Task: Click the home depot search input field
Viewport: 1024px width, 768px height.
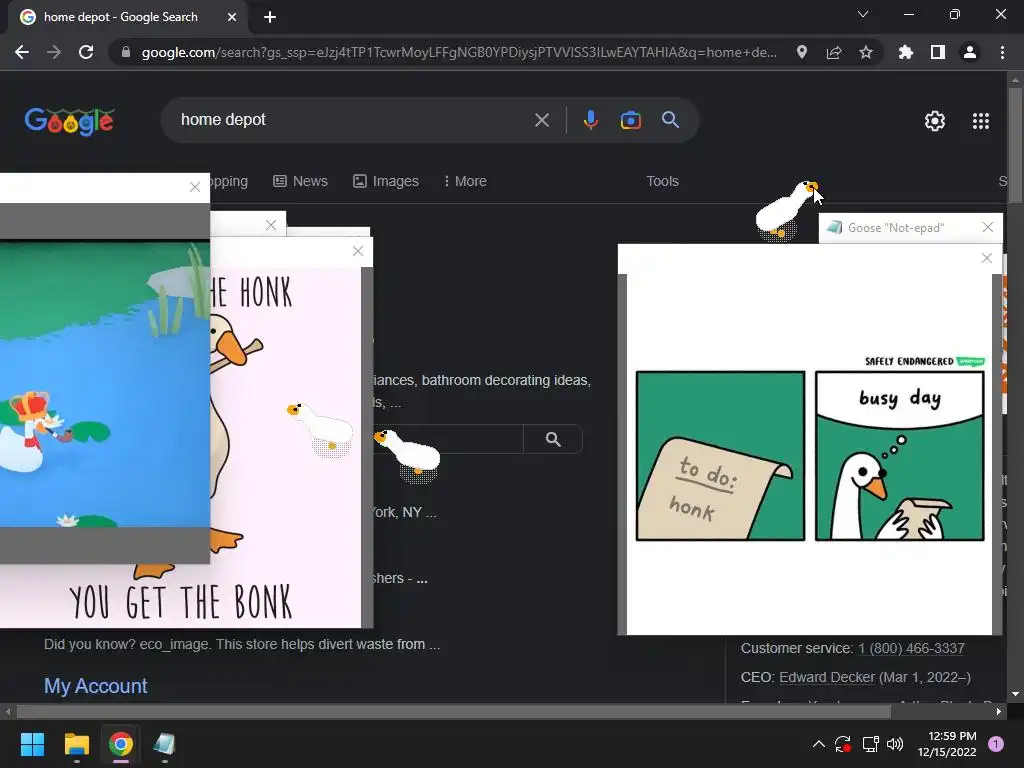Action: (x=353, y=120)
